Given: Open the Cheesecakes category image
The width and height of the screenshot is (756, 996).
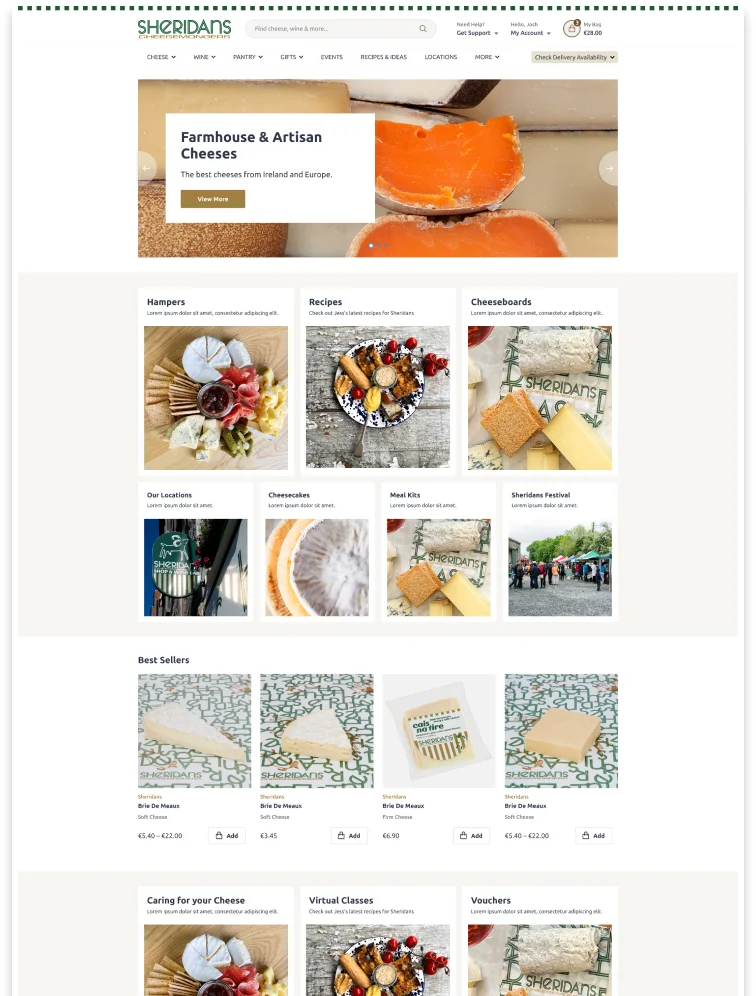Looking at the screenshot, I should (x=317, y=567).
